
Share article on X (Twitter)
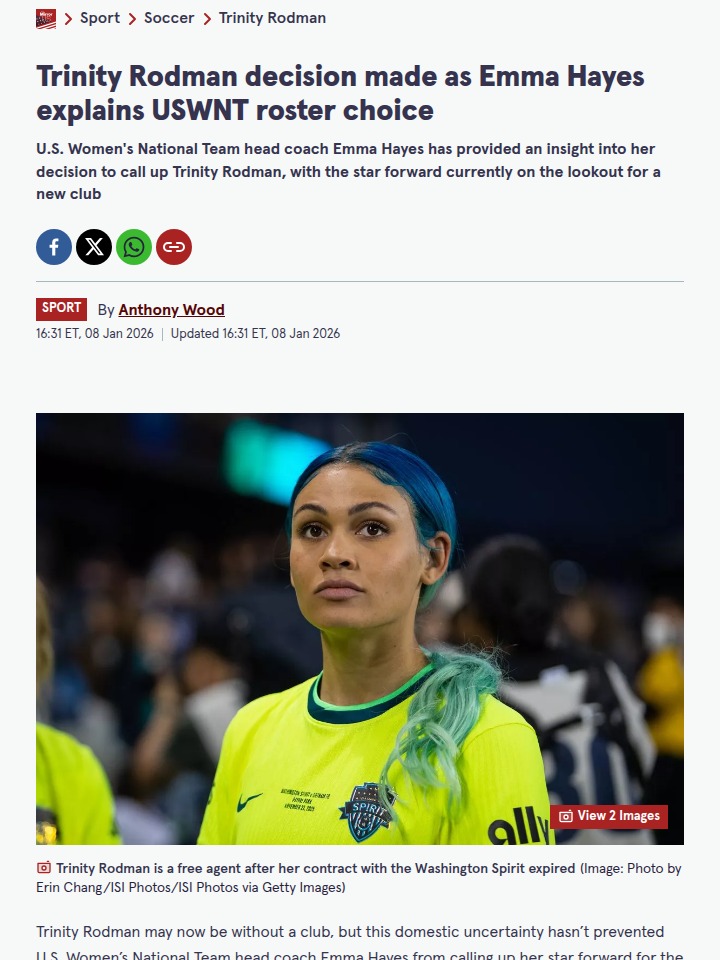coord(94,247)
